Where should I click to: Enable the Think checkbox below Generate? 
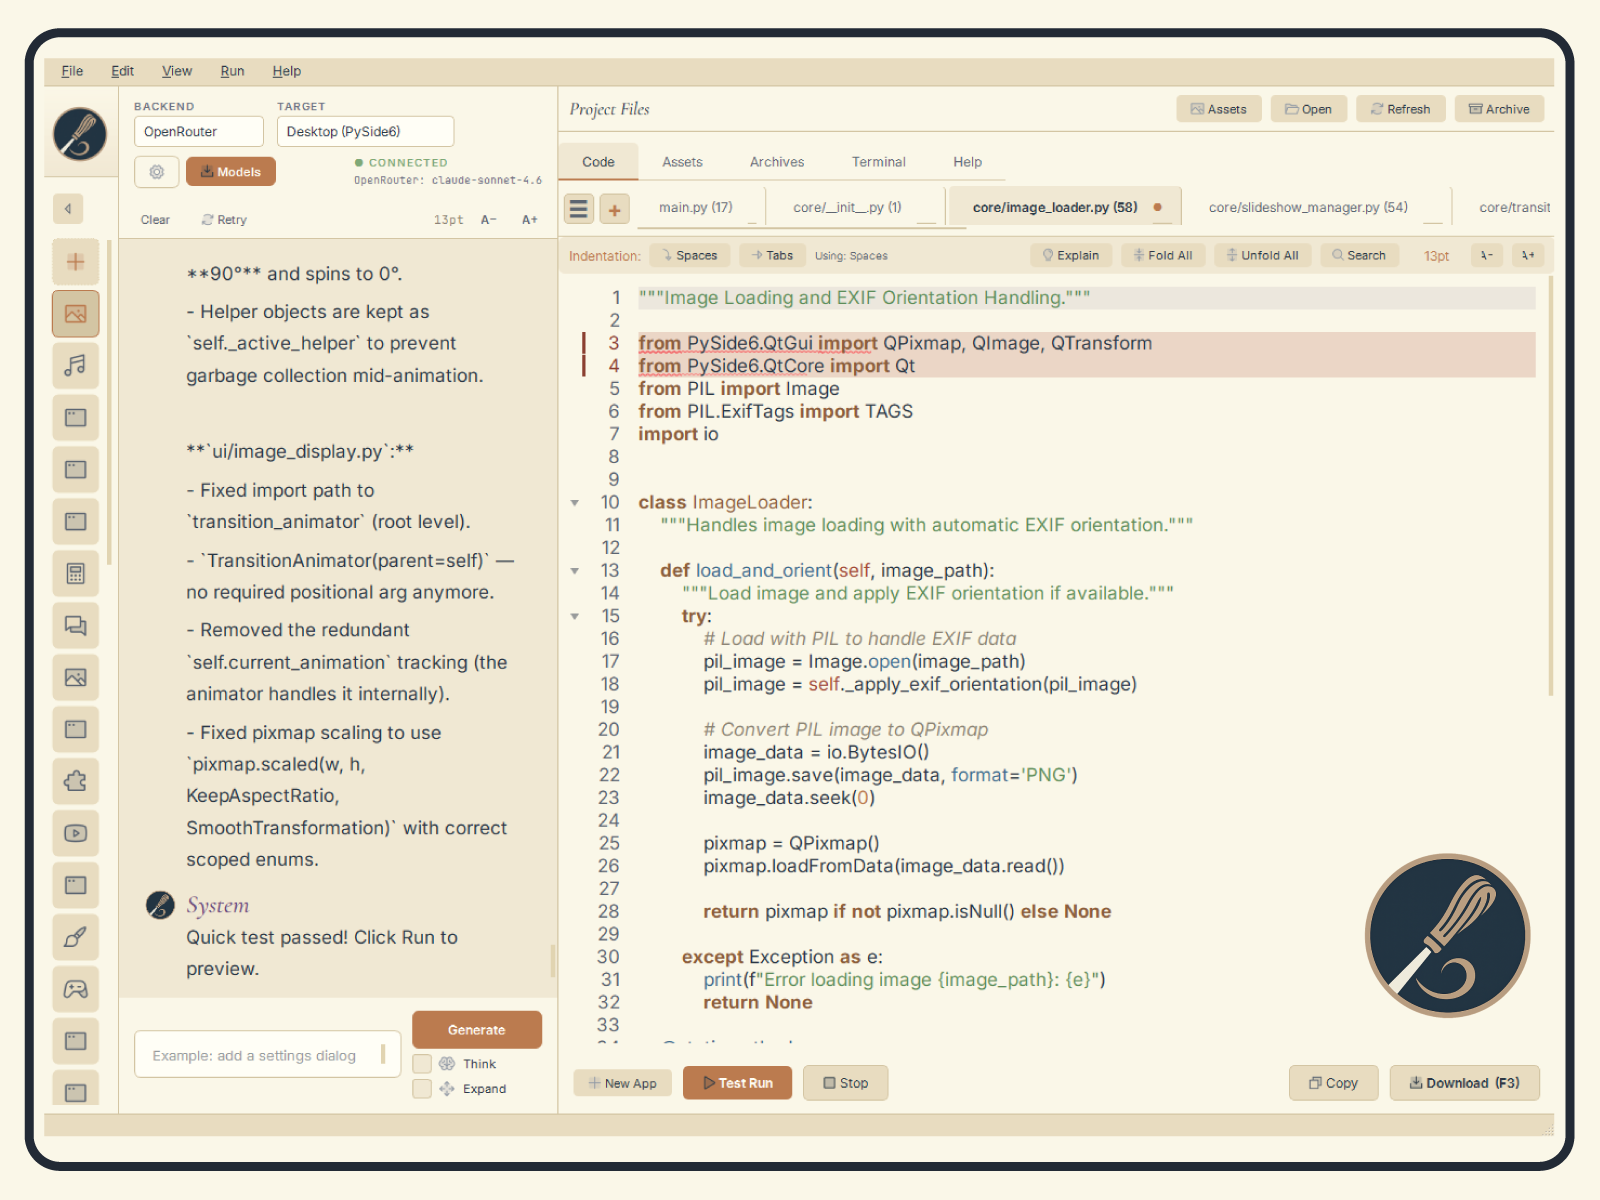click(422, 1063)
